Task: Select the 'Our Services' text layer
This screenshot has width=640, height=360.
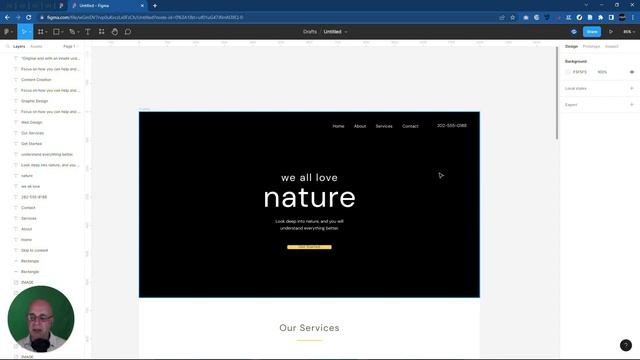Action: pos(32,133)
